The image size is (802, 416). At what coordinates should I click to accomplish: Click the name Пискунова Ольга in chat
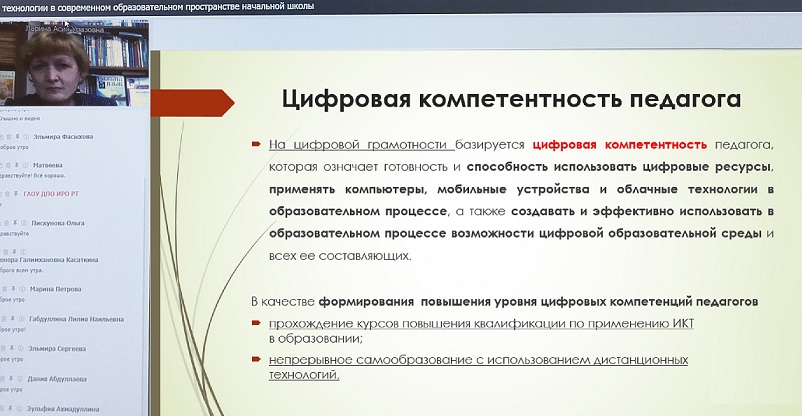pyautogui.click(x=58, y=223)
